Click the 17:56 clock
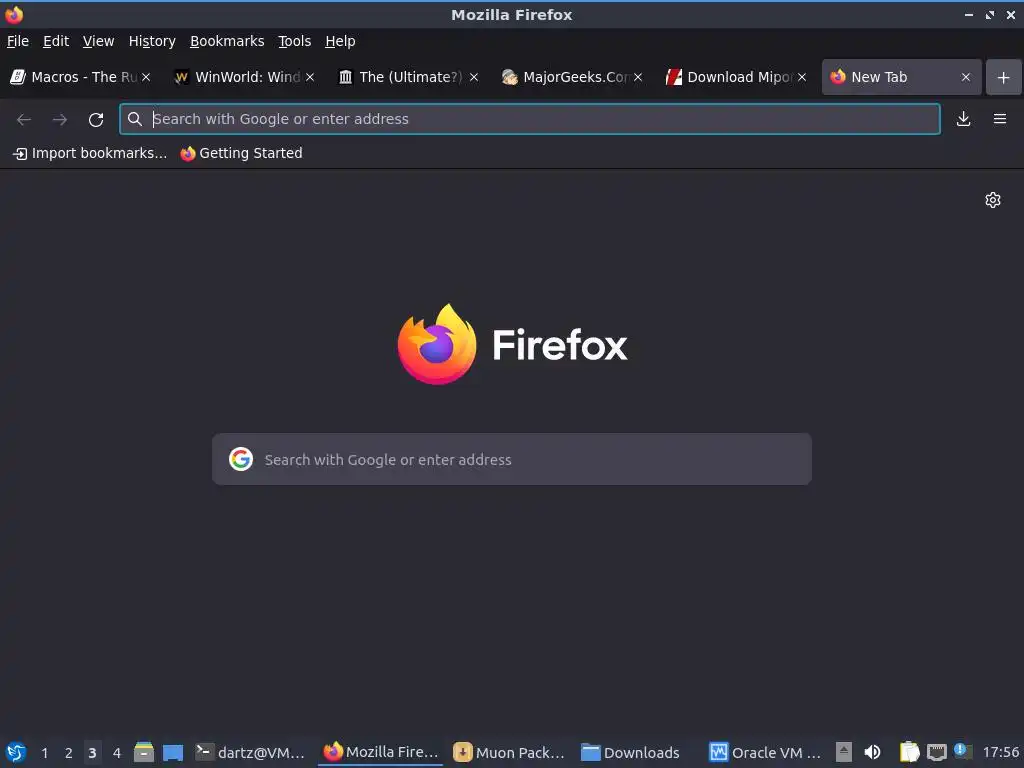 (x=1000, y=752)
